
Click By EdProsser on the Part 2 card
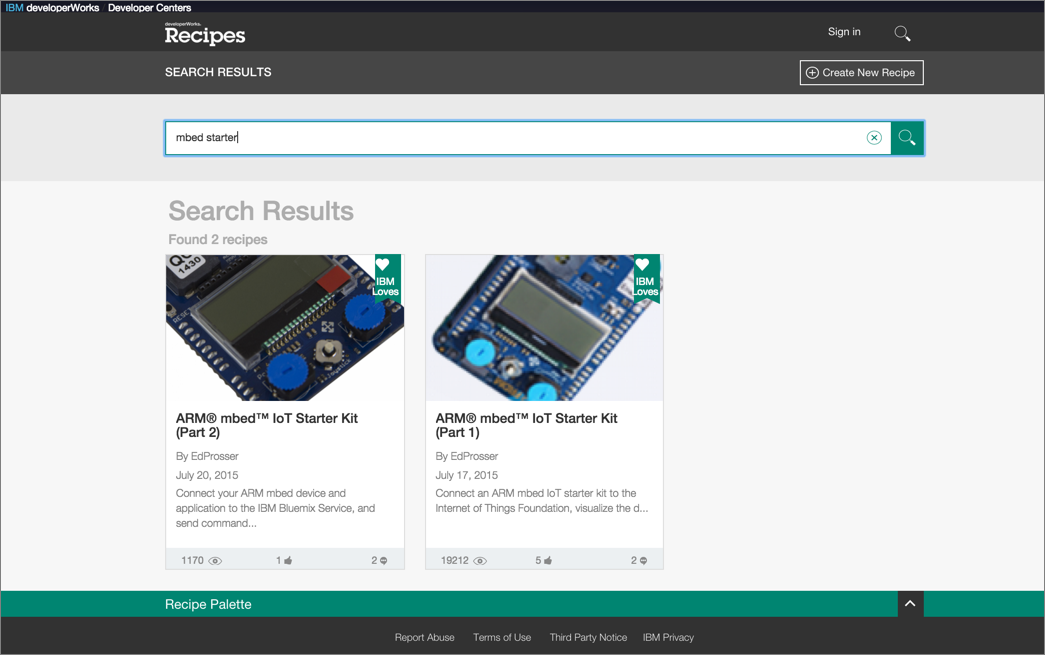[207, 456]
